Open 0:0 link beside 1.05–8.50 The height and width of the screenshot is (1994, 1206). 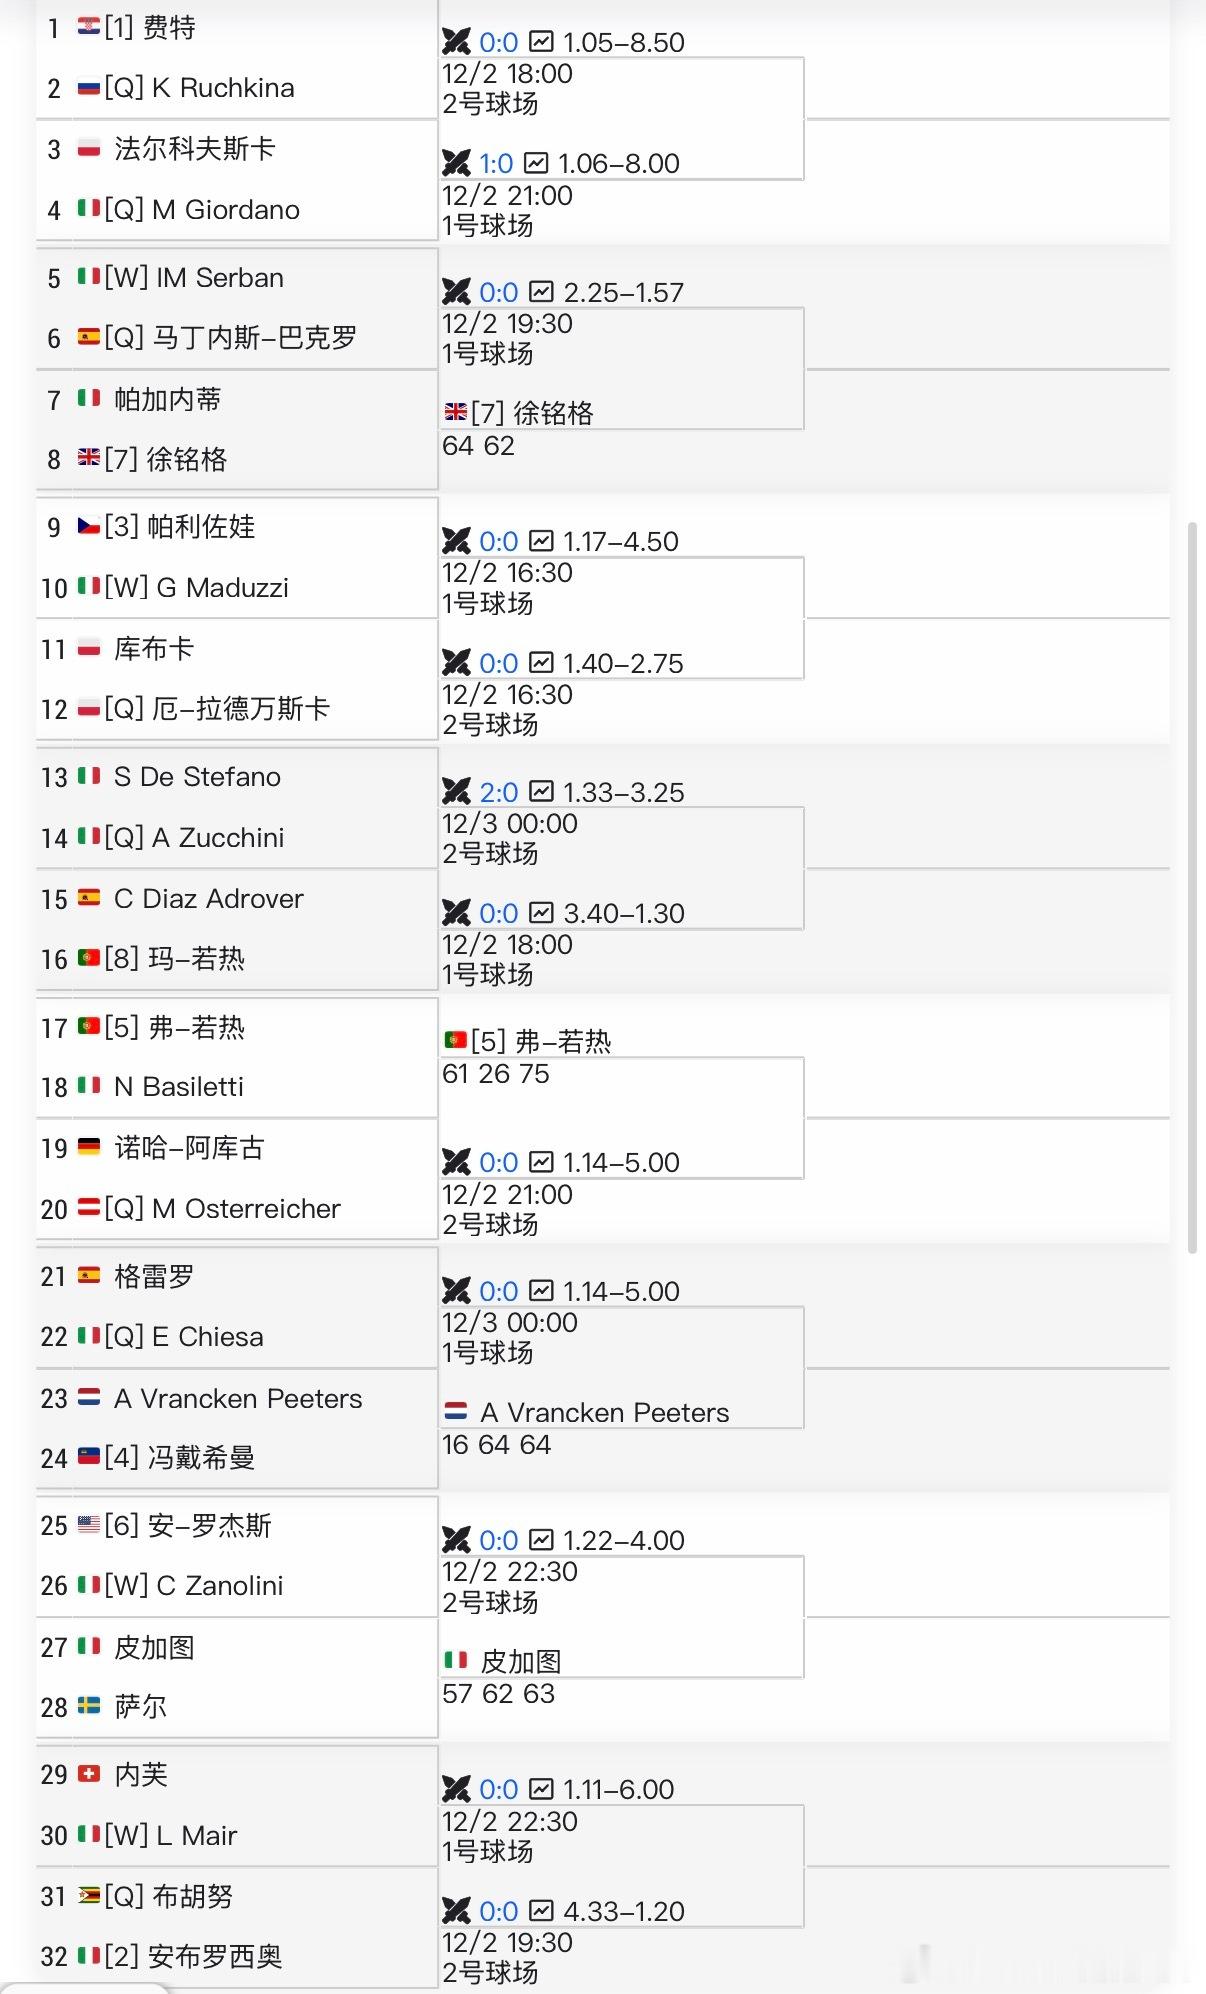(498, 42)
